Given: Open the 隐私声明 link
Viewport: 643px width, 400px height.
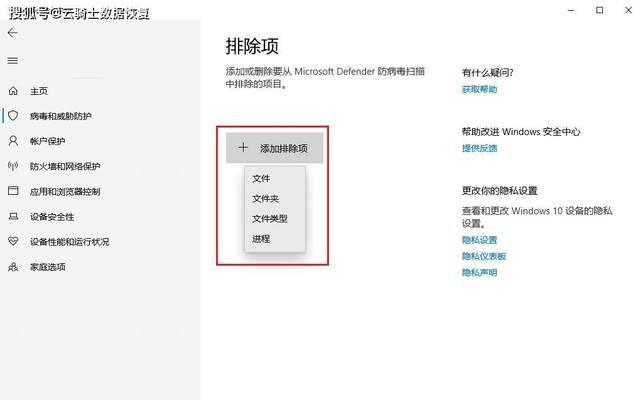Looking at the screenshot, I should tap(479, 273).
